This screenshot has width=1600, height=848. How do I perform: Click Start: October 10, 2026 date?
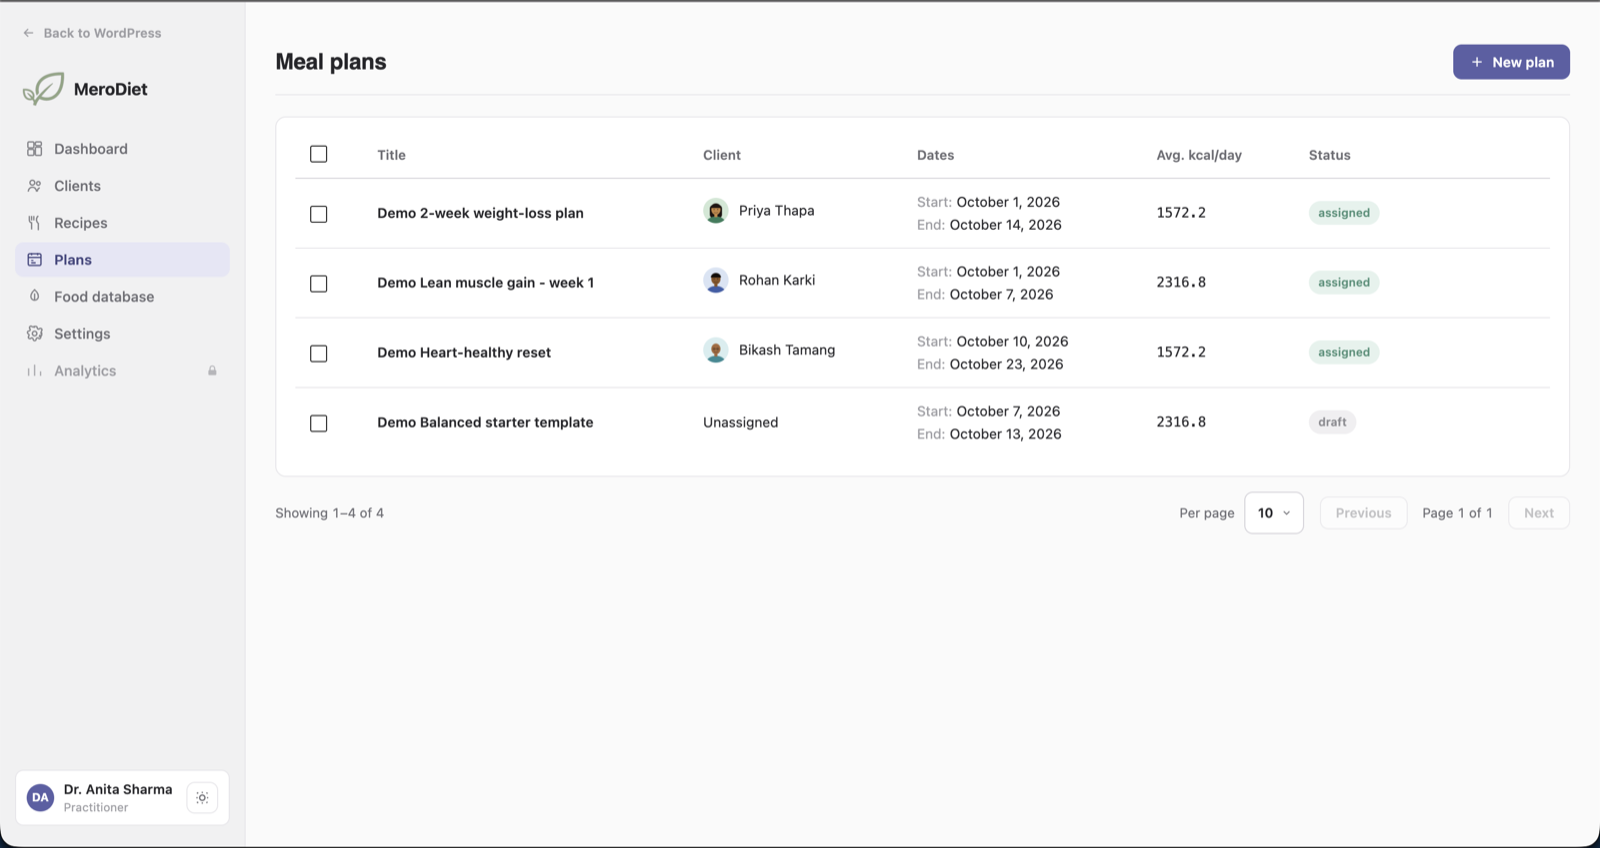(x=992, y=342)
